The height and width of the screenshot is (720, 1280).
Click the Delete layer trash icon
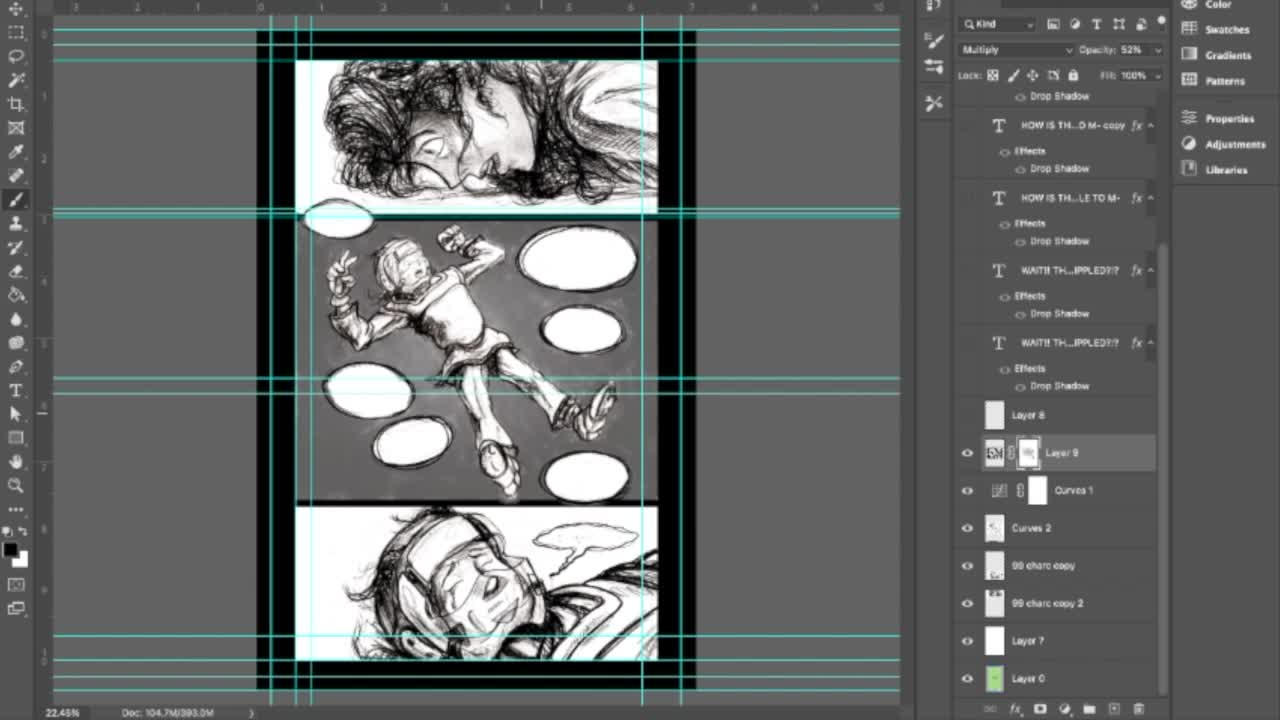coord(1139,709)
